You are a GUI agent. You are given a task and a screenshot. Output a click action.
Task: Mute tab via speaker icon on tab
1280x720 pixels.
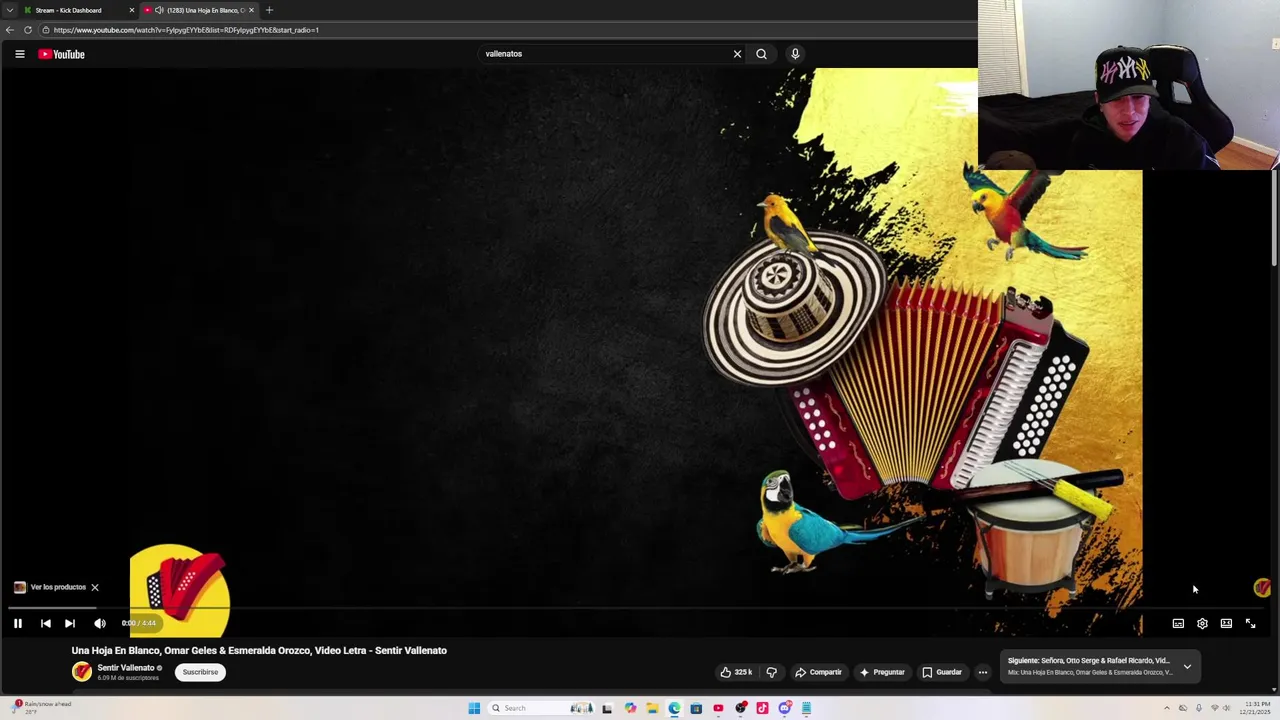click(159, 10)
